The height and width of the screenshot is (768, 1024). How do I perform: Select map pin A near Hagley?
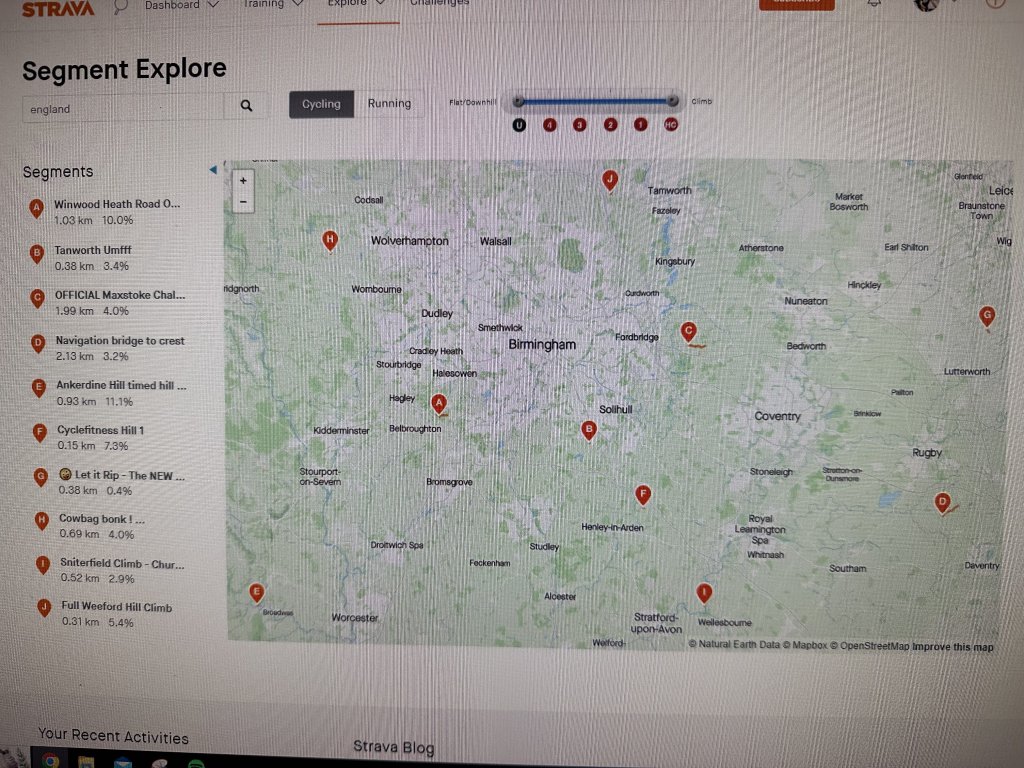tap(439, 404)
